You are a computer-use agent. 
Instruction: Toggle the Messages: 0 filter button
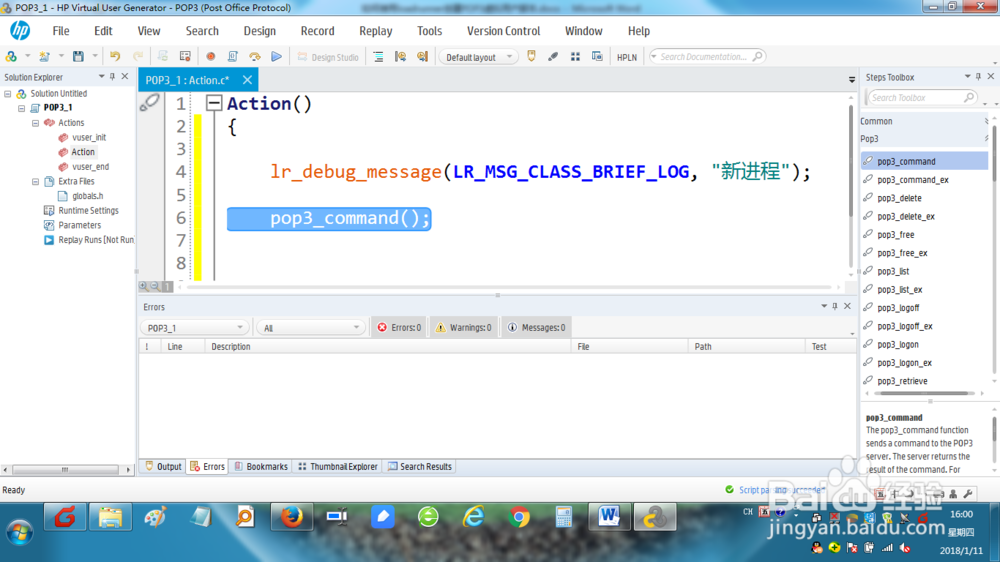pos(536,328)
